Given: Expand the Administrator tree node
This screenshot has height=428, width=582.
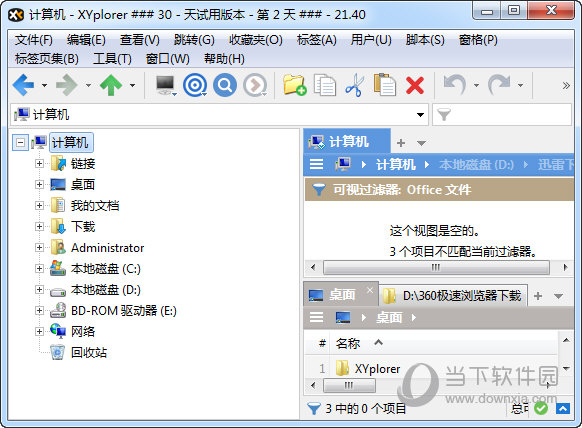Looking at the screenshot, I should click(39, 247).
